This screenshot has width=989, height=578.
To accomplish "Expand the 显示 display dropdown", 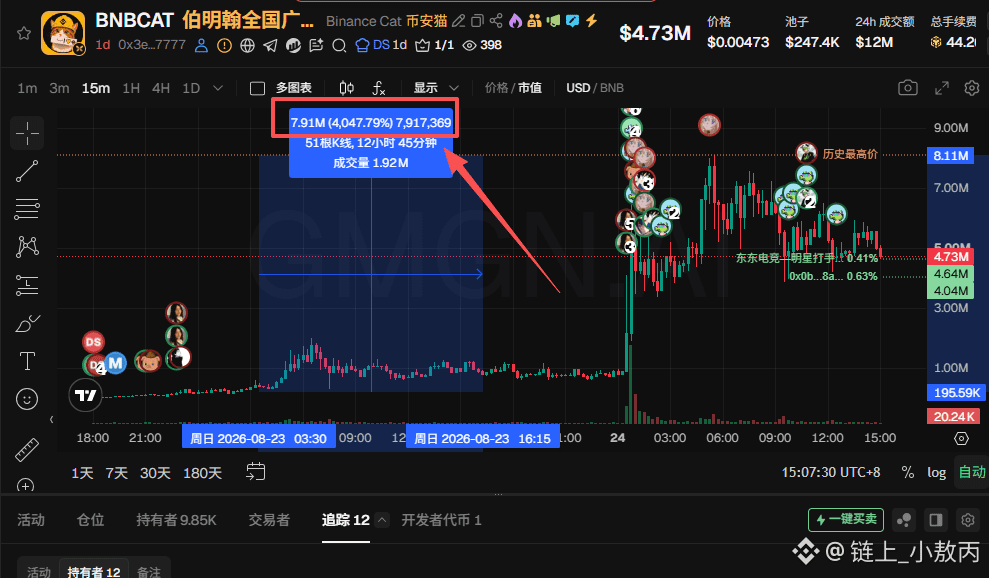I will click(436, 88).
